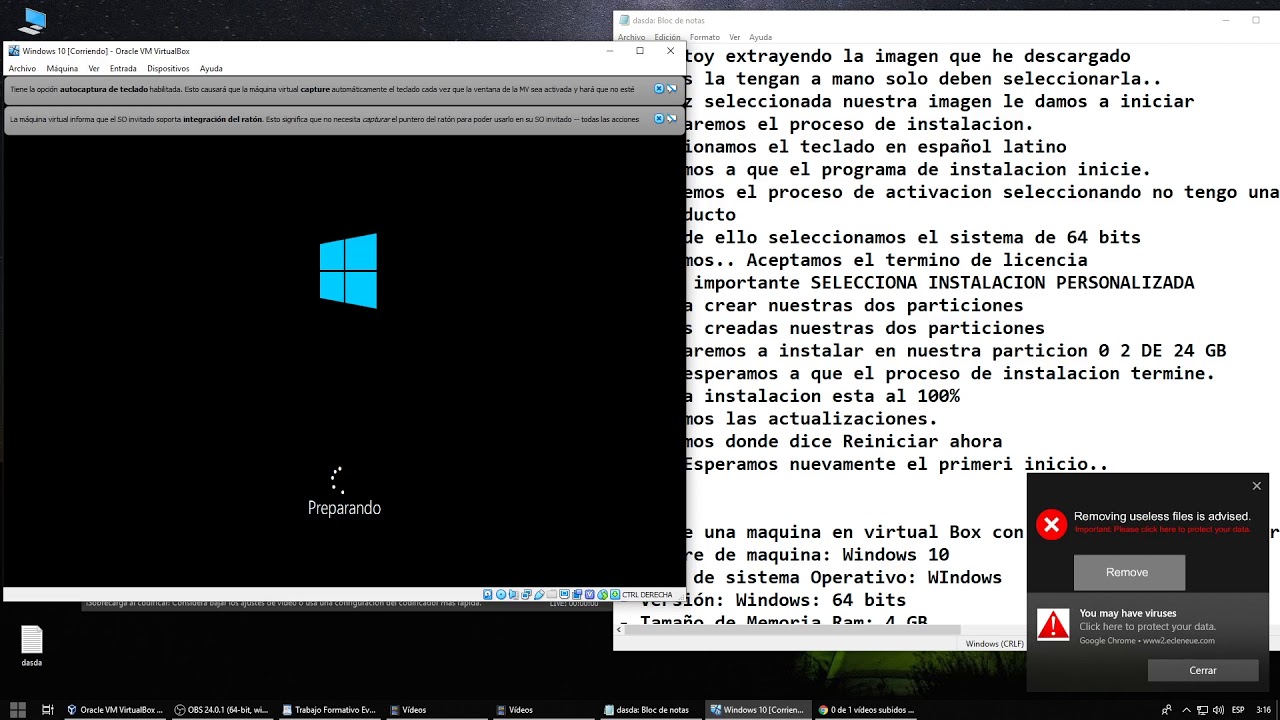
Task: Open VirtualBox hard disk activity indicator
Action: (488, 594)
